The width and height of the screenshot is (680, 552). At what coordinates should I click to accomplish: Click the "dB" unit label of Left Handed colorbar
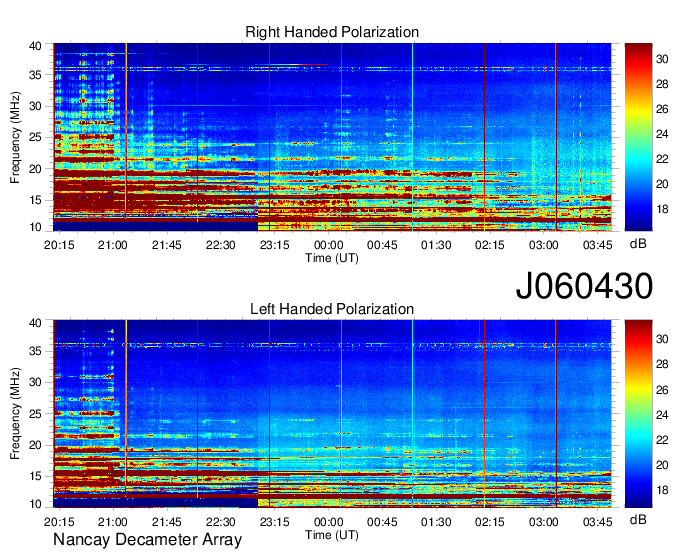638,519
